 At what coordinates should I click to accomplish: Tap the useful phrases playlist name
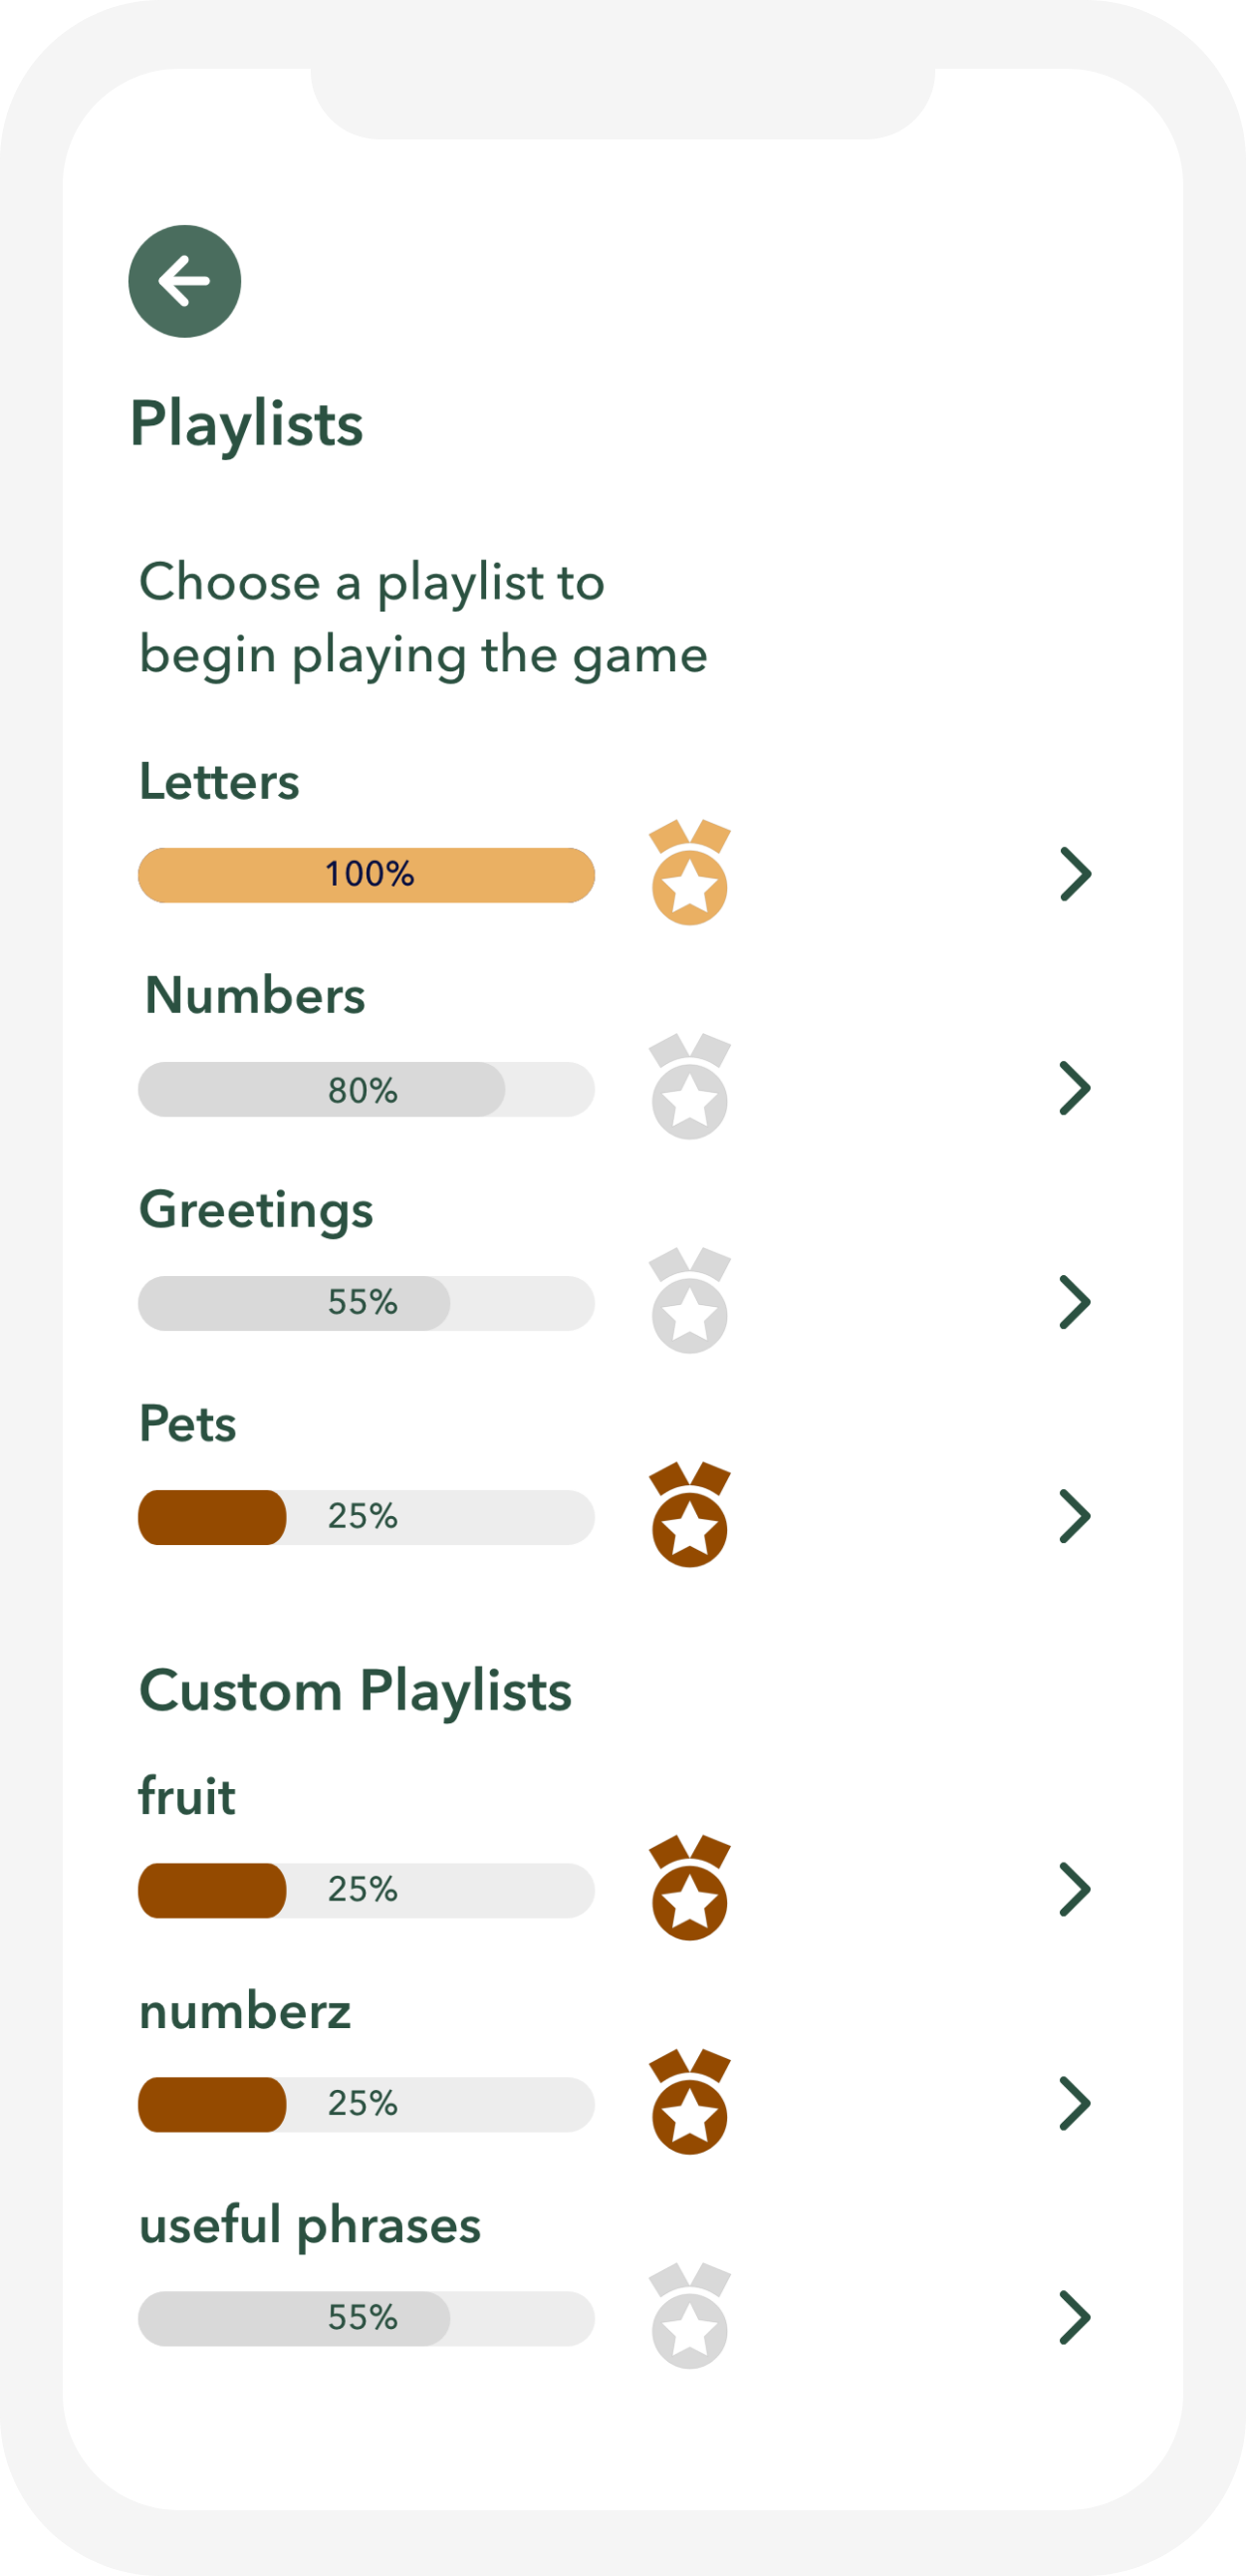coord(310,2226)
